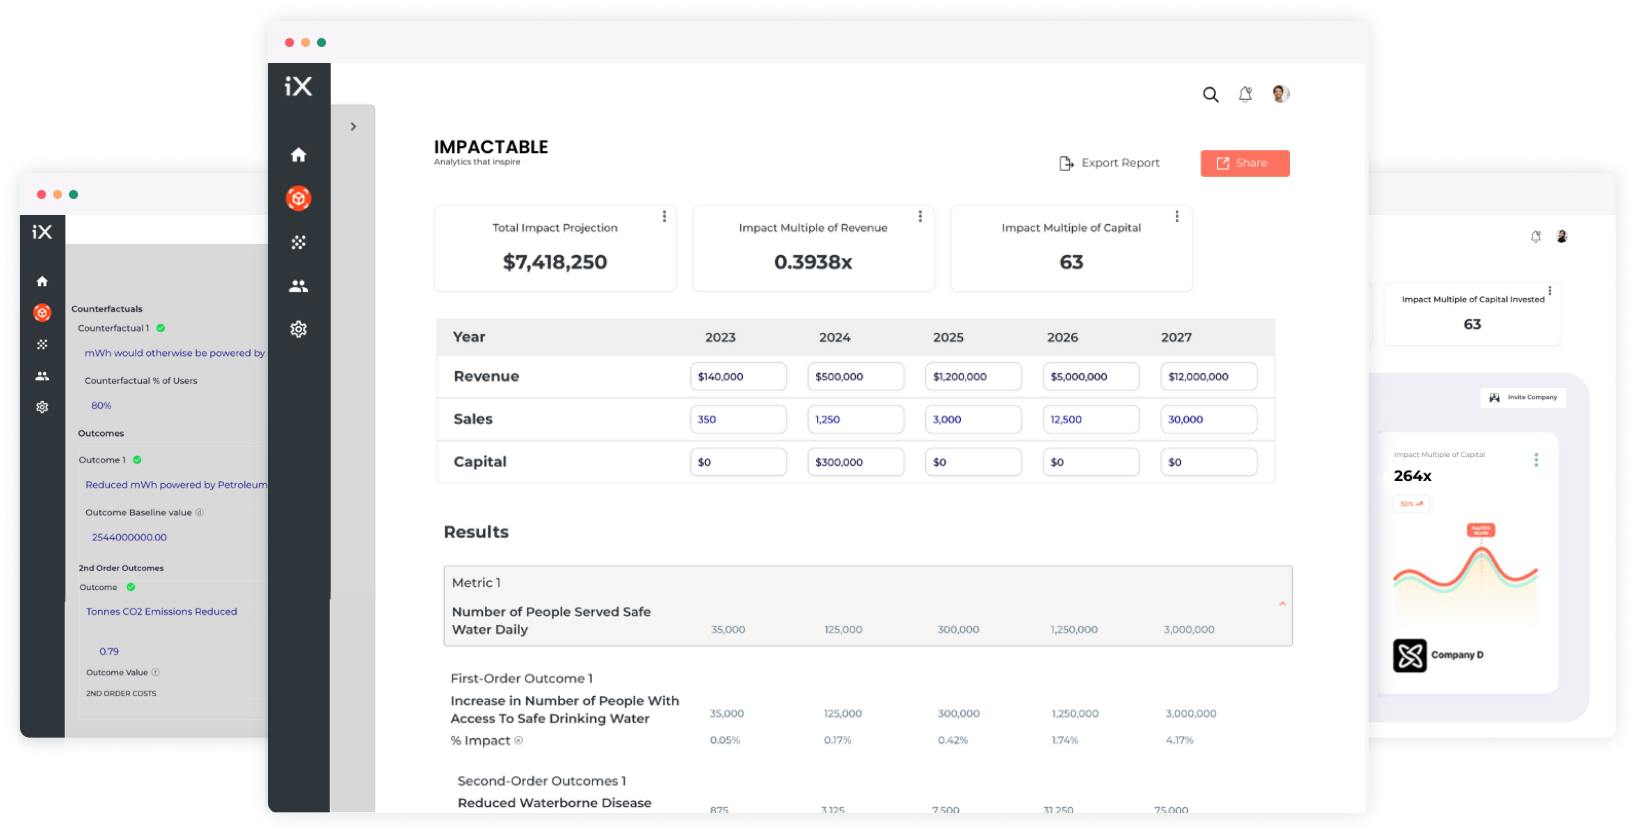Click the red close dot of the main window
Viewport: 1636px width, 832px height.
click(x=289, y=43)
